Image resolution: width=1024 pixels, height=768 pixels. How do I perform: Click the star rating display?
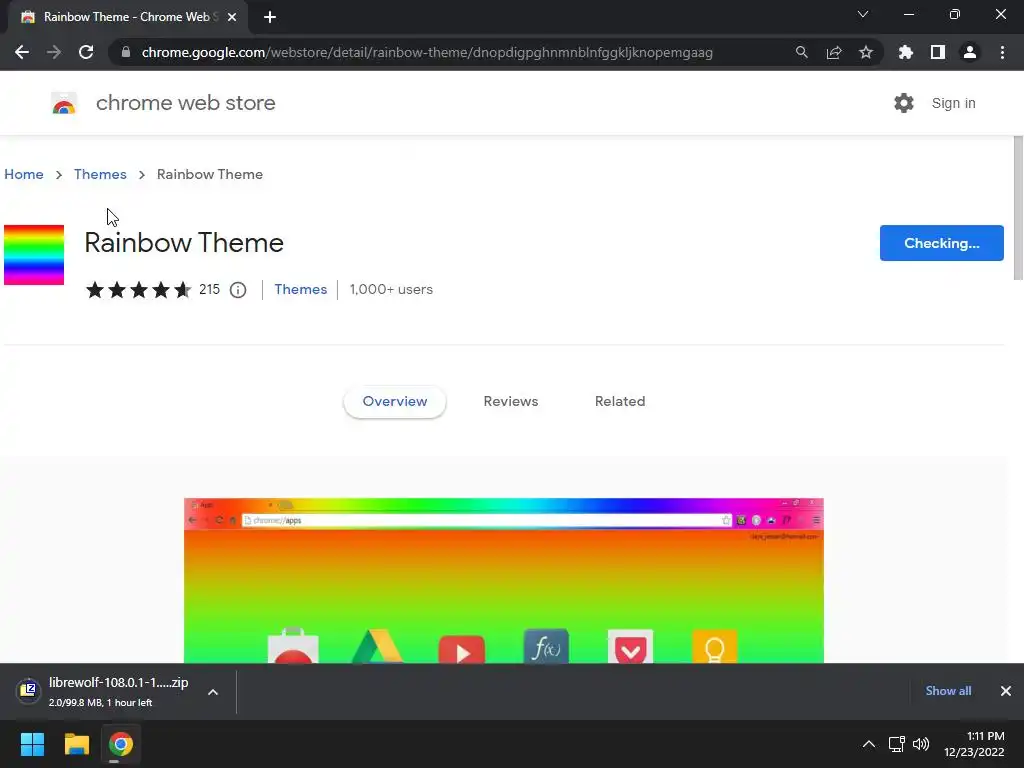tap(138, 289)
